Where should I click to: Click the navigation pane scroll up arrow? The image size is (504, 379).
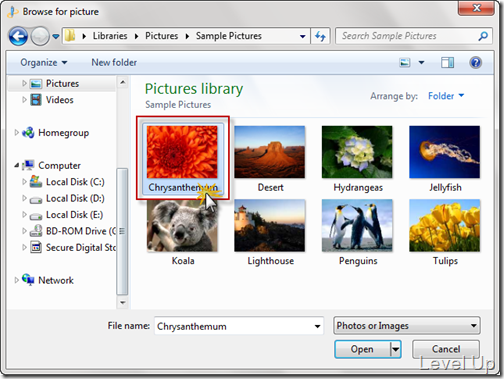[x=122, y=82]
